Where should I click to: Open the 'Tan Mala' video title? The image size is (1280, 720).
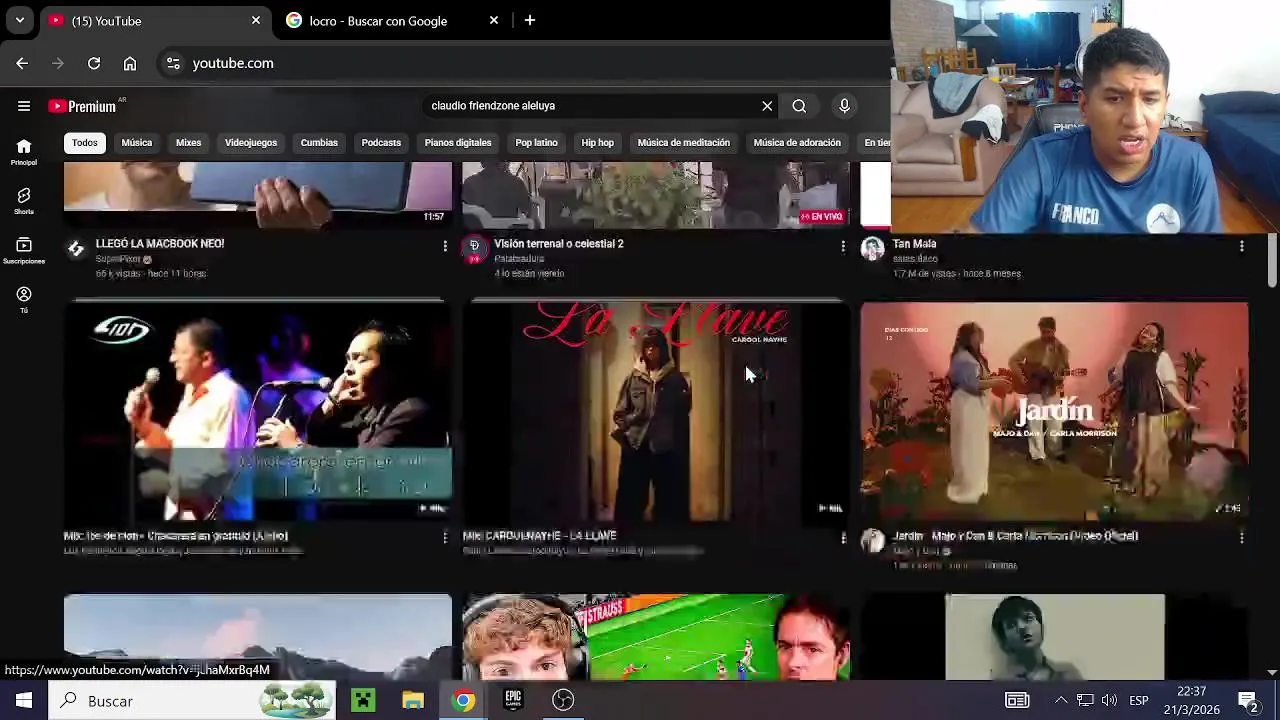pyautogui.click(x=914, y=244)
